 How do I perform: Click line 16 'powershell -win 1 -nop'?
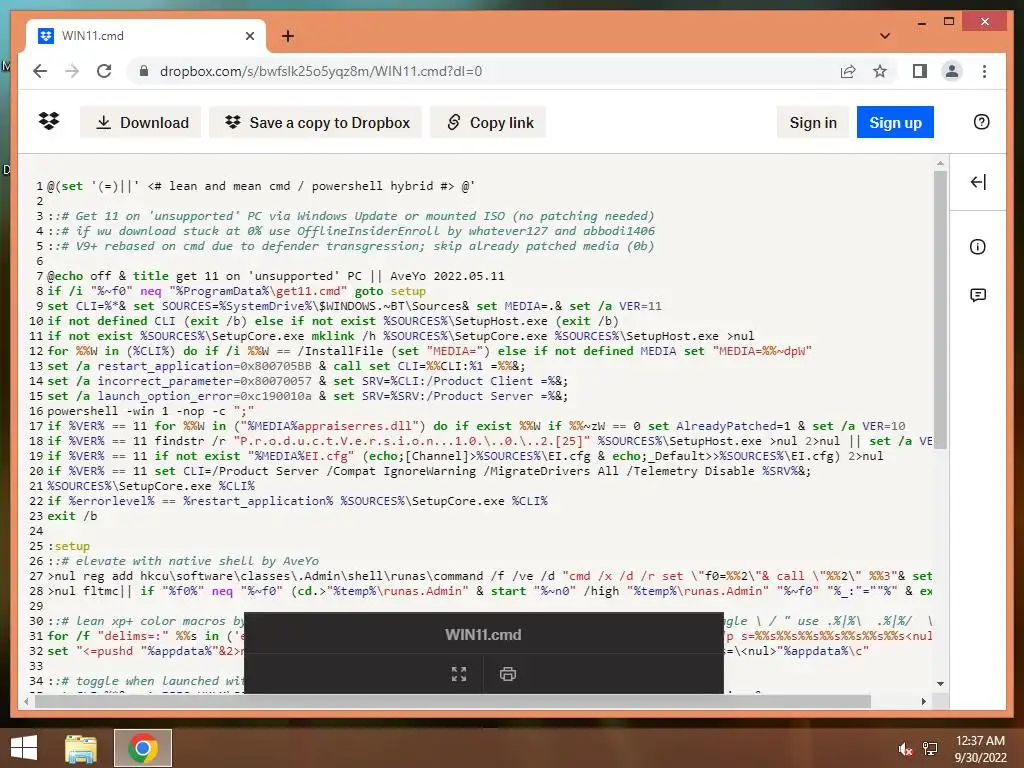tap(150, 411)
